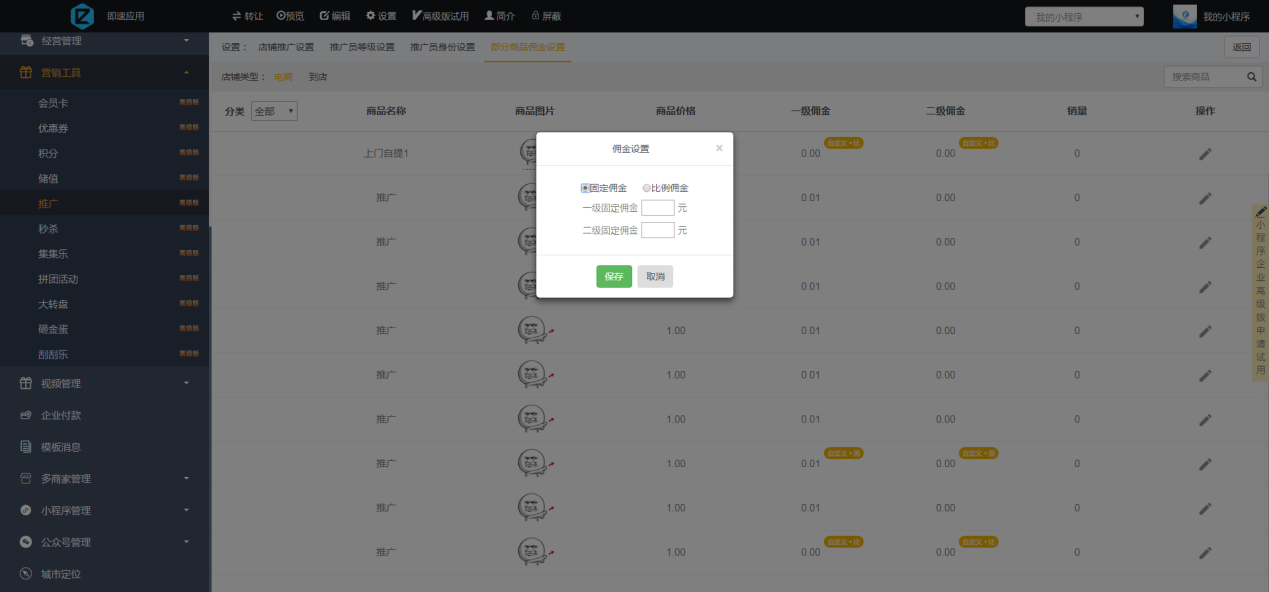1269x592 pixels.
Task: Open 模板消息 in sidebar
Action: (x=60, y=447)
